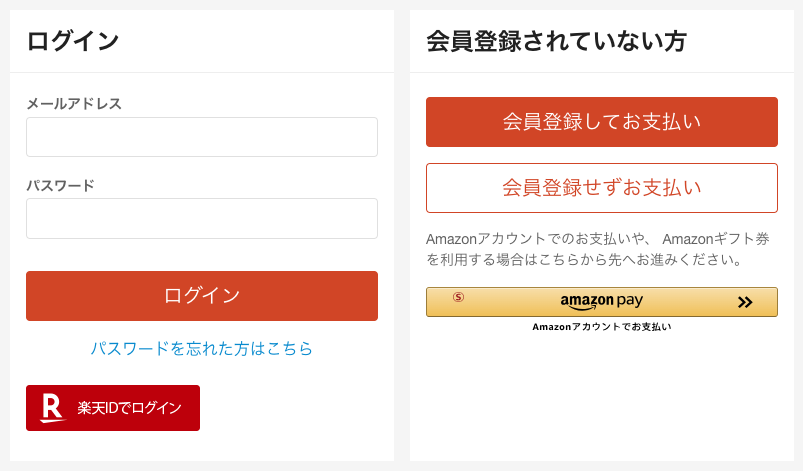The width and height of the screenshot is (803, 471).
Task: Click the ログイン panel heading
Action: click(x=73, y=41)
